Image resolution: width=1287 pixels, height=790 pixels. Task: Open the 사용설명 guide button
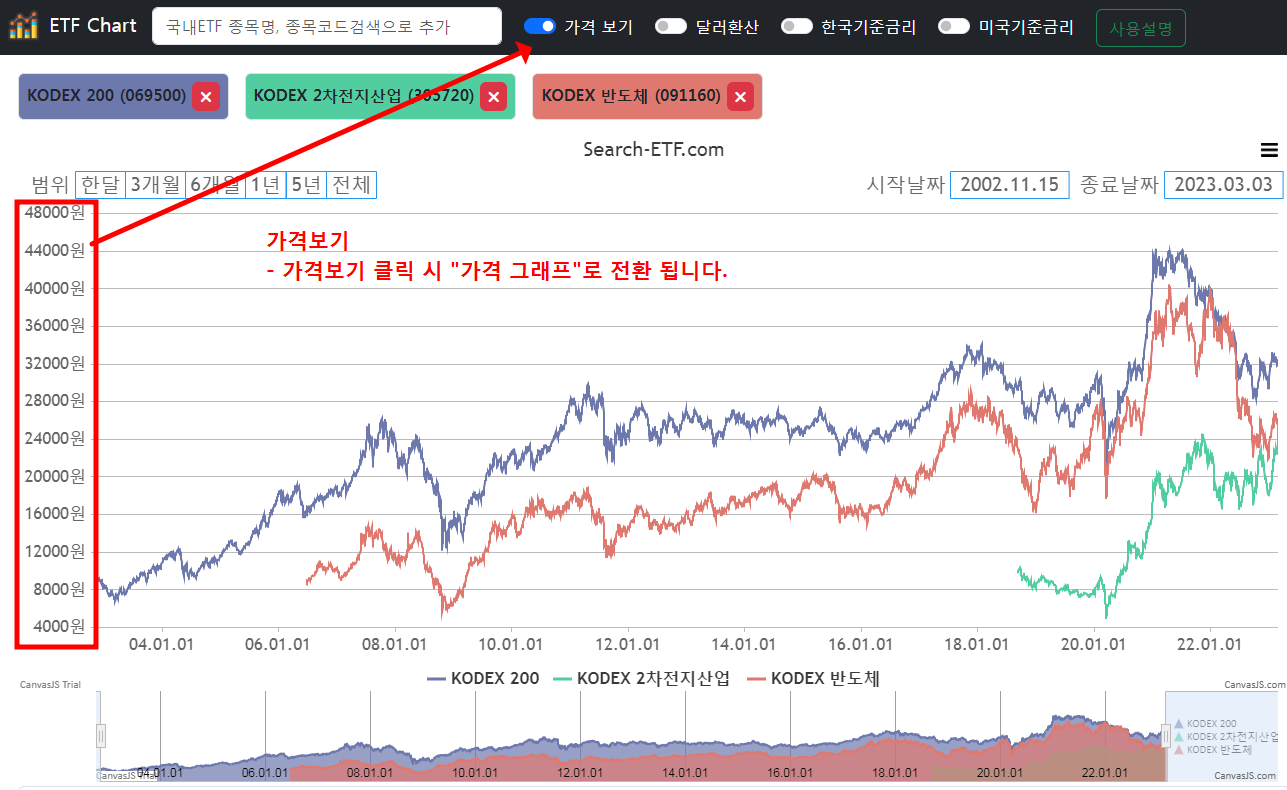(1140, 27)
